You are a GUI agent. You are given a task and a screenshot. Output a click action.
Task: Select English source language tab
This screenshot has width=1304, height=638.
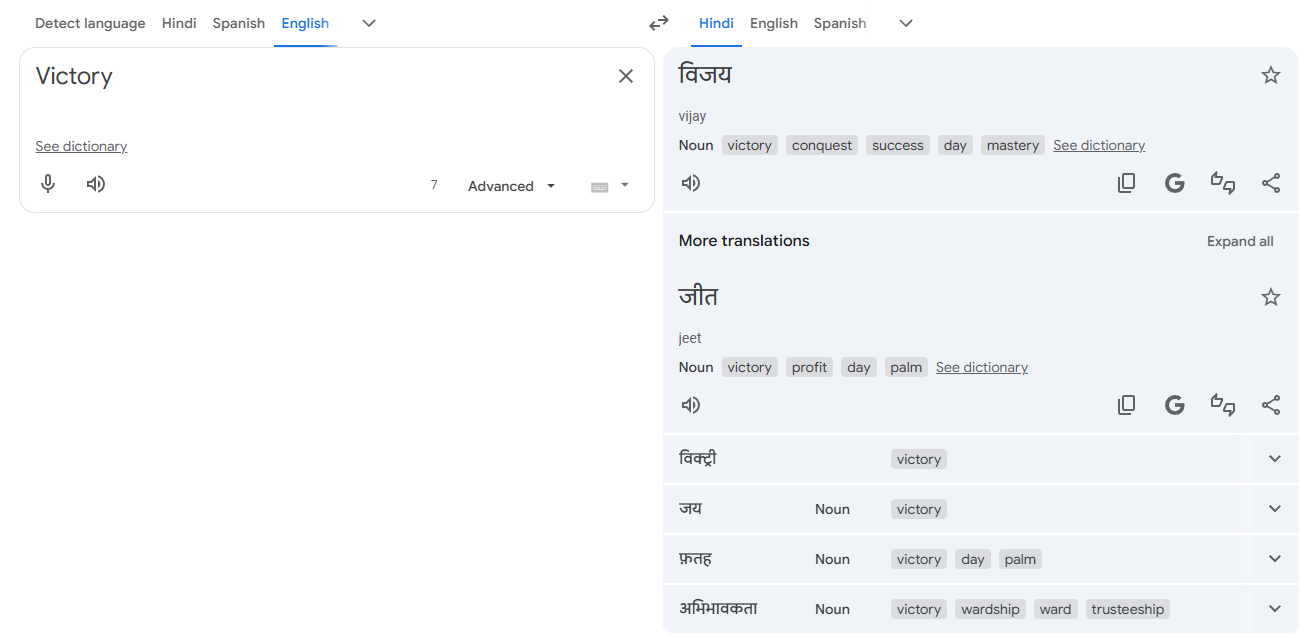click(305, 23)
